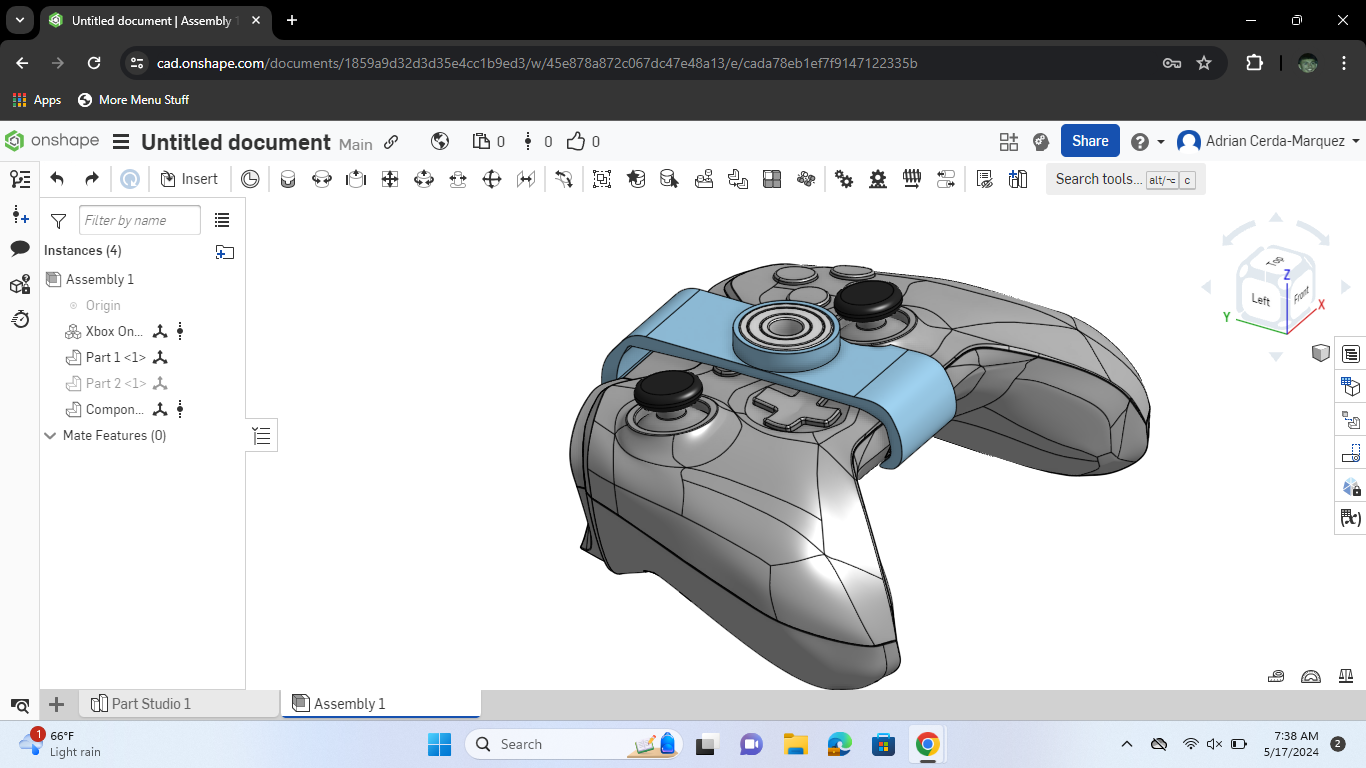This screenshot has height=768, width=1366.
Task: Select the Rack and pinion relation tool
Action: 878,179
